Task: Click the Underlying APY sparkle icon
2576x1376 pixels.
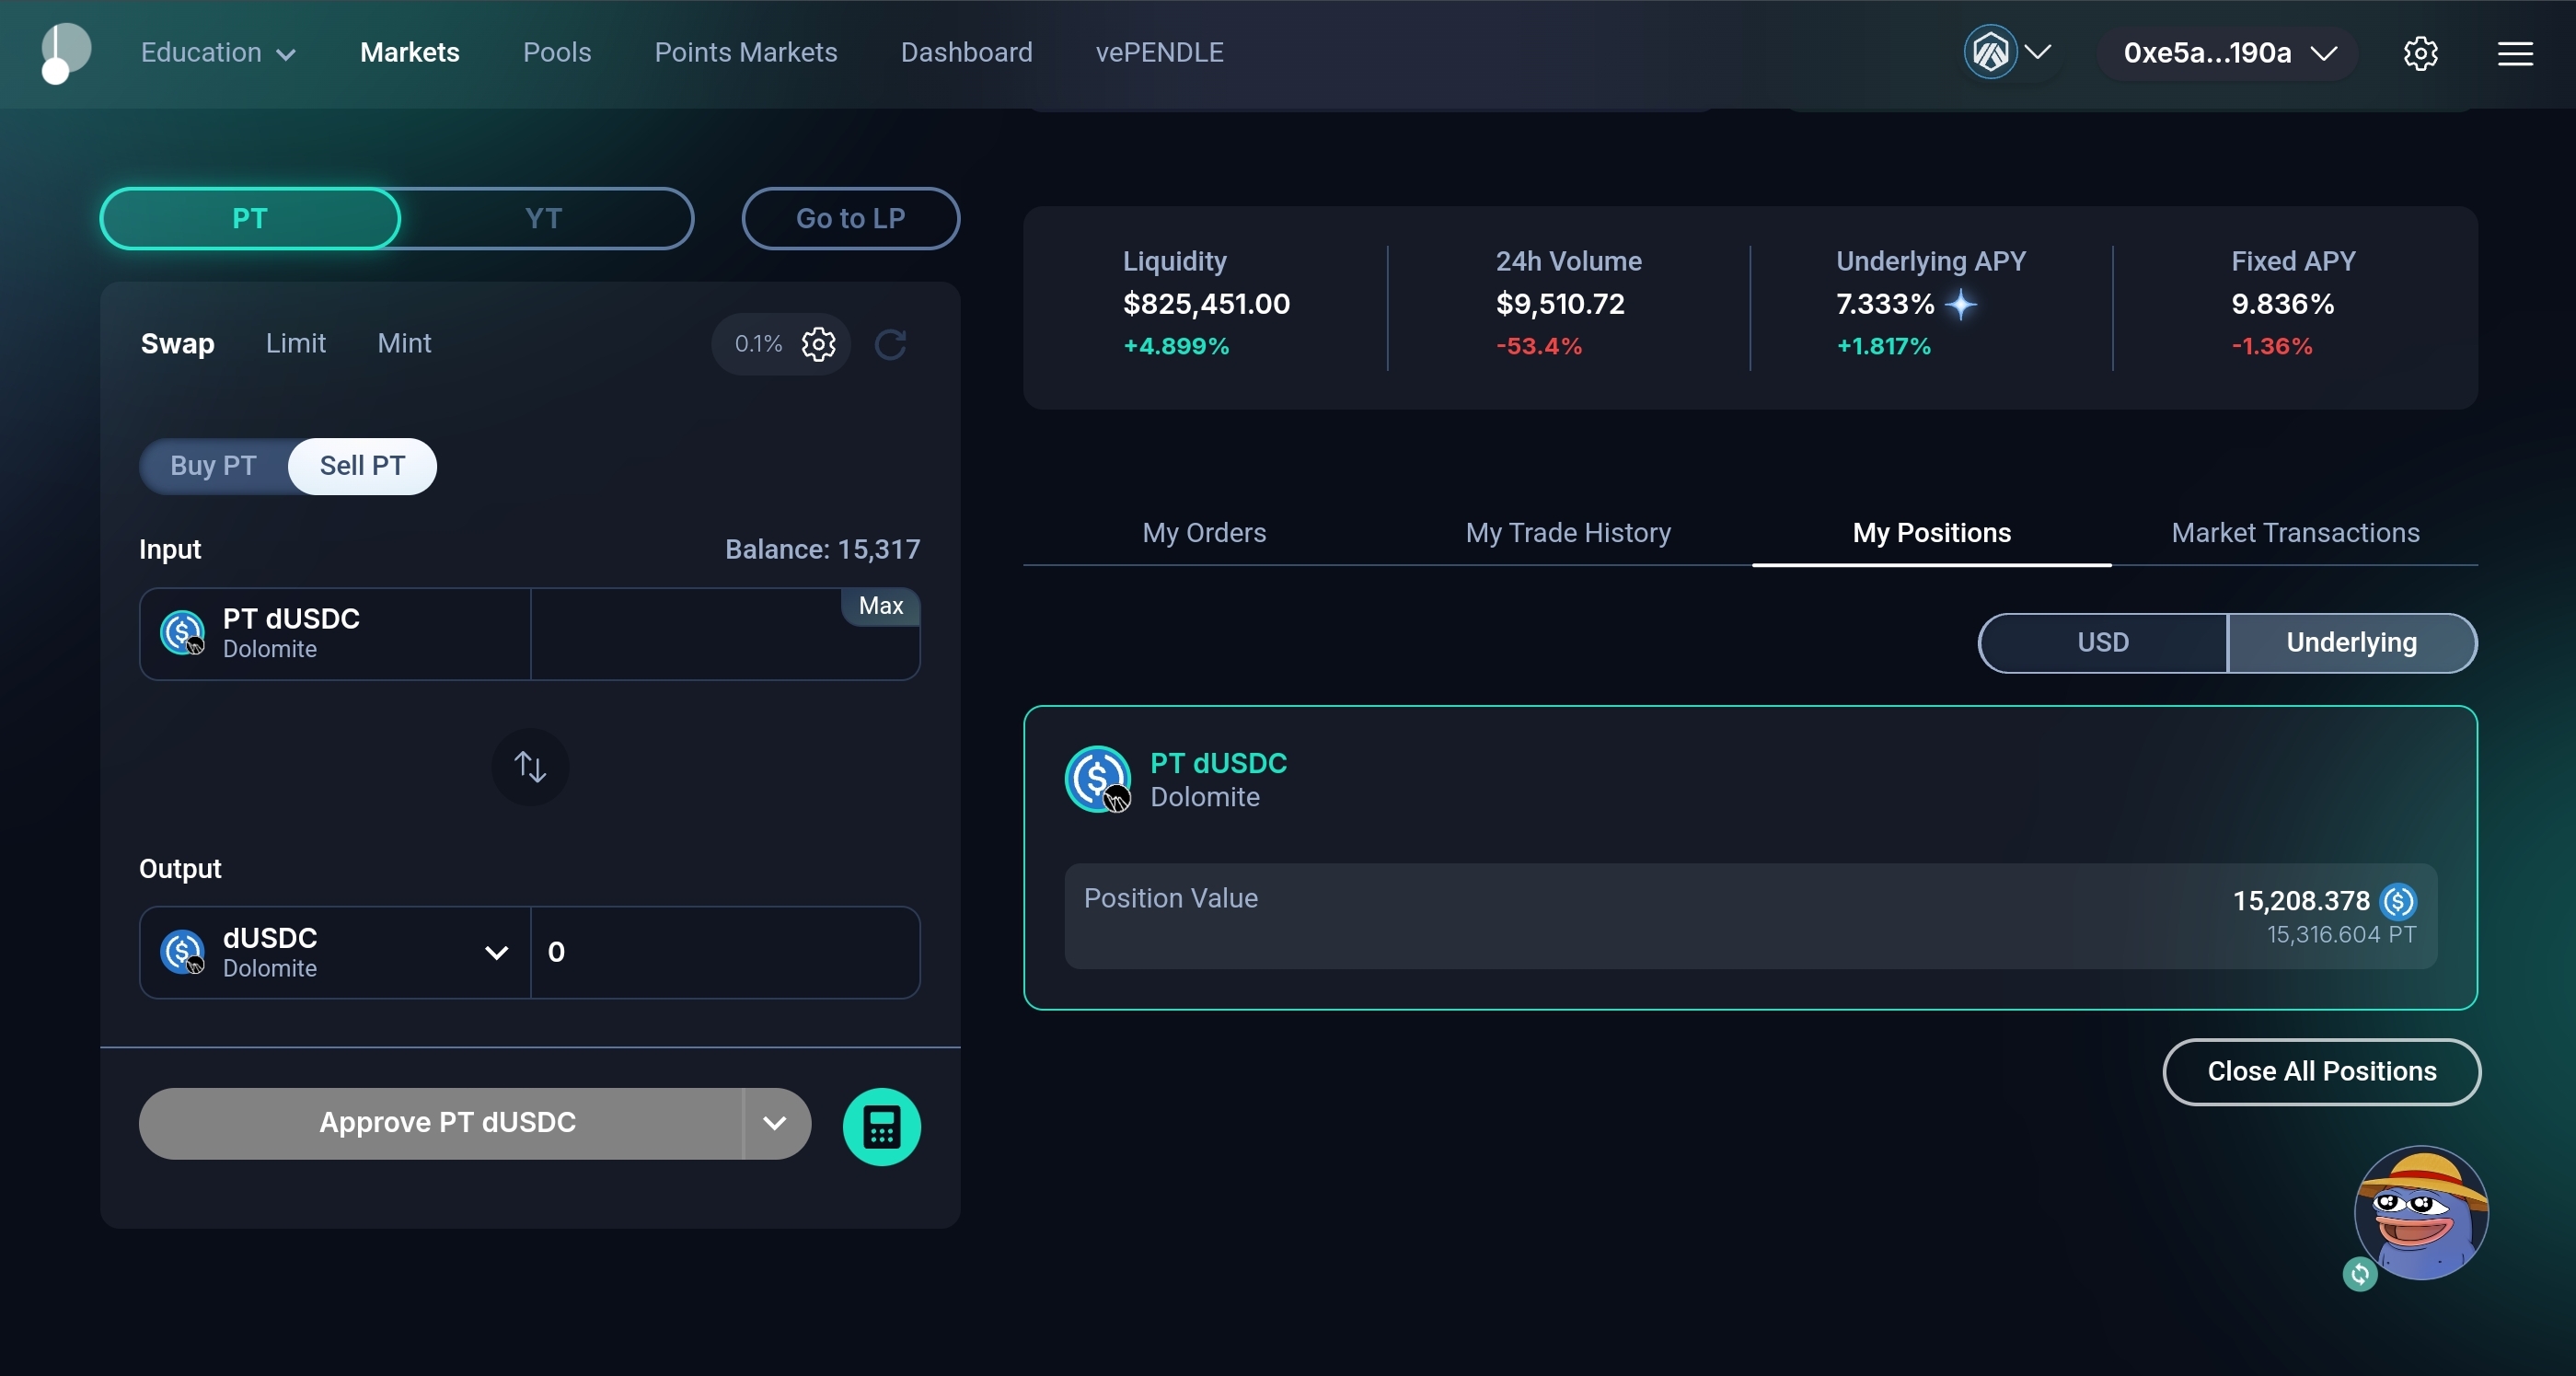Action: [x=1961, y=304]
